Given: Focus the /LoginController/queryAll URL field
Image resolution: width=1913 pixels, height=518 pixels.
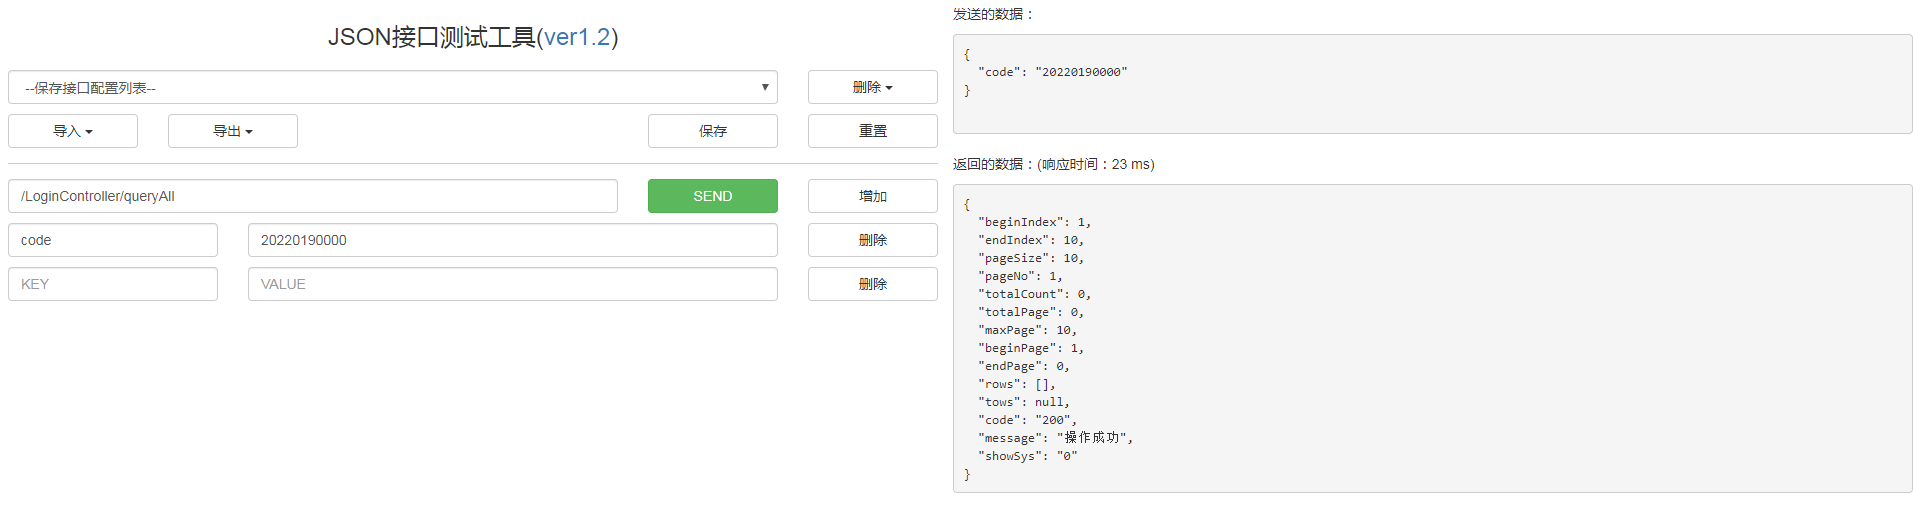Looking at the screenshot, I should click(x=312, y=196).
